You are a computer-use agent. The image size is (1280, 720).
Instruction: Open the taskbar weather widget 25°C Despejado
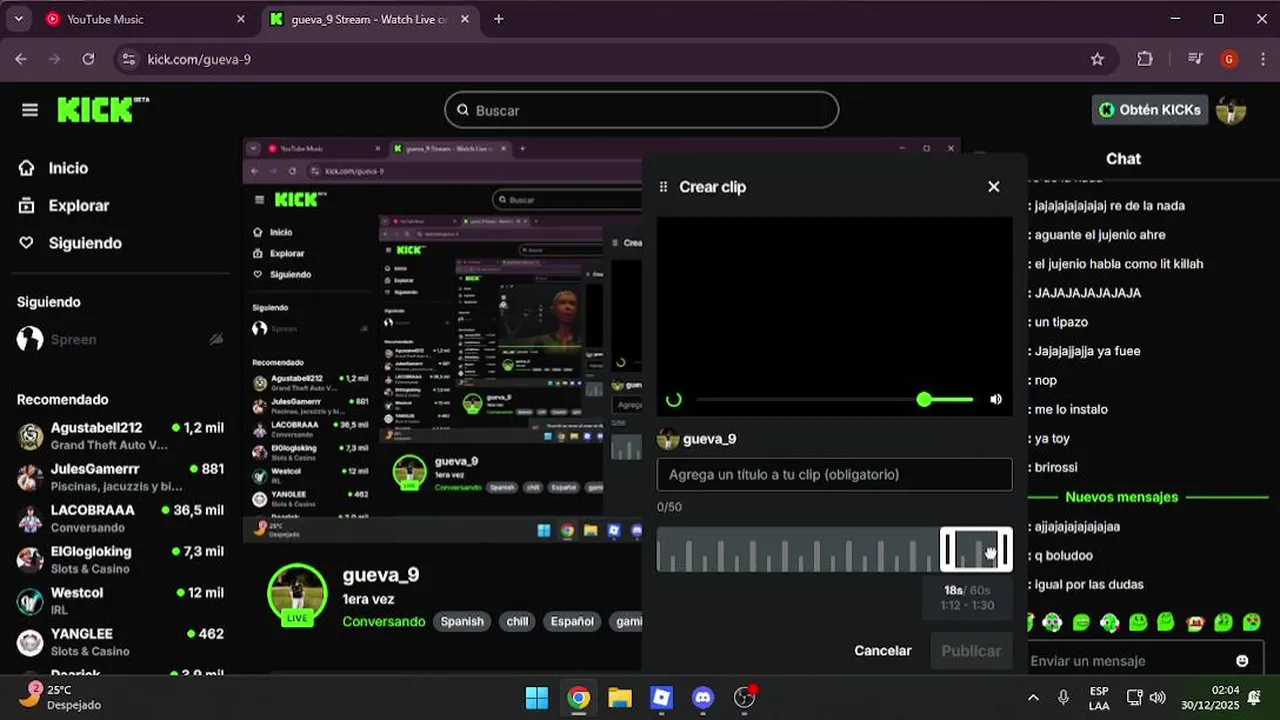tap(62, 697)
